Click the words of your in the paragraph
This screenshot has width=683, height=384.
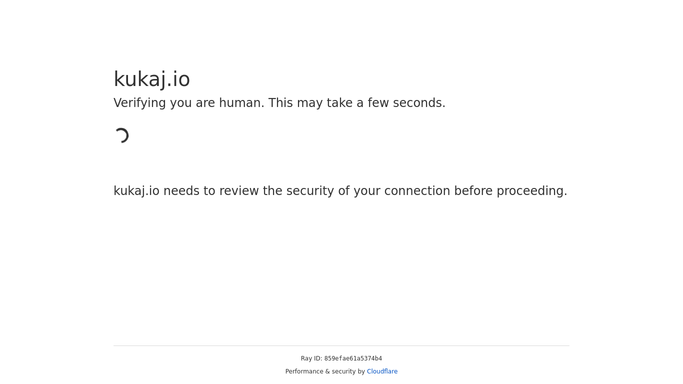[359, 191]
